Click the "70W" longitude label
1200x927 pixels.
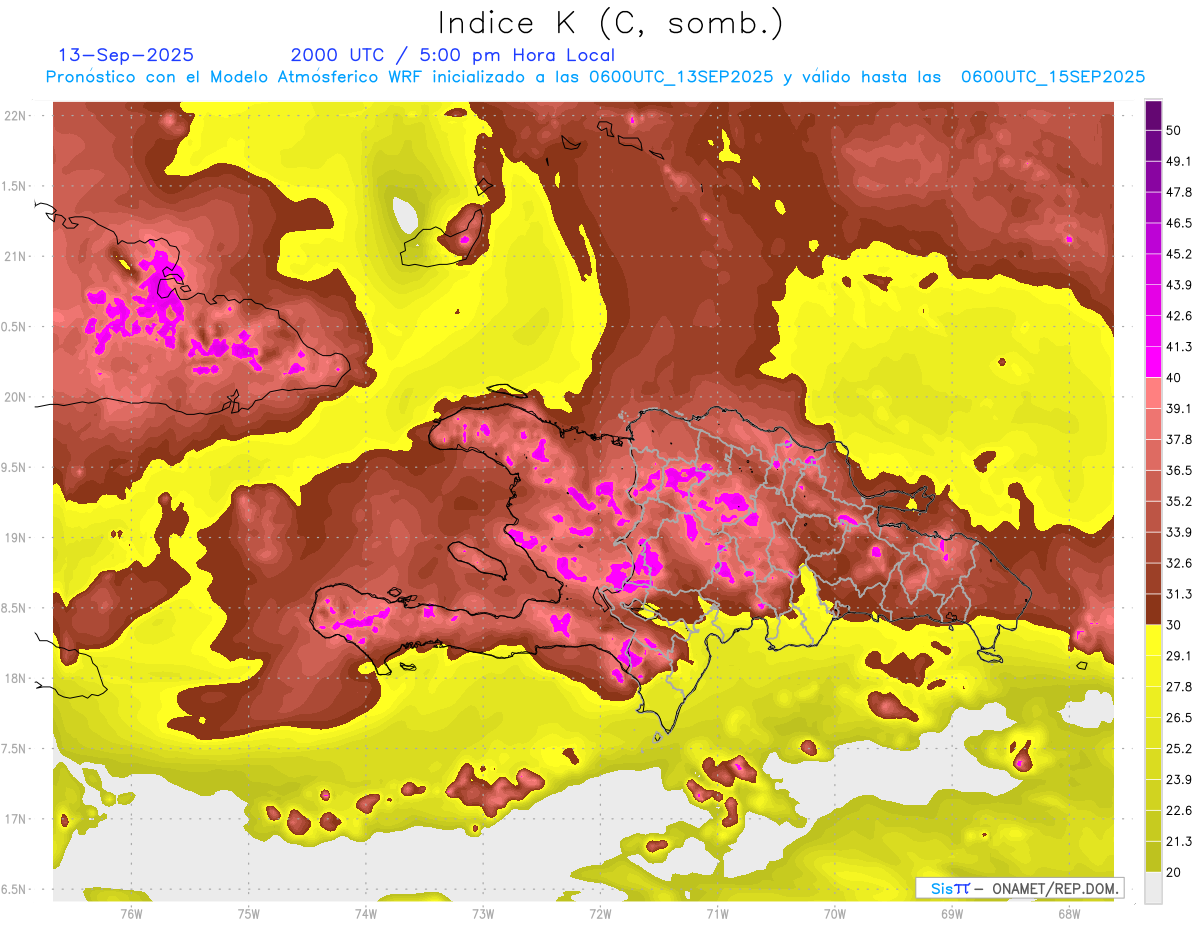point(835,913)
